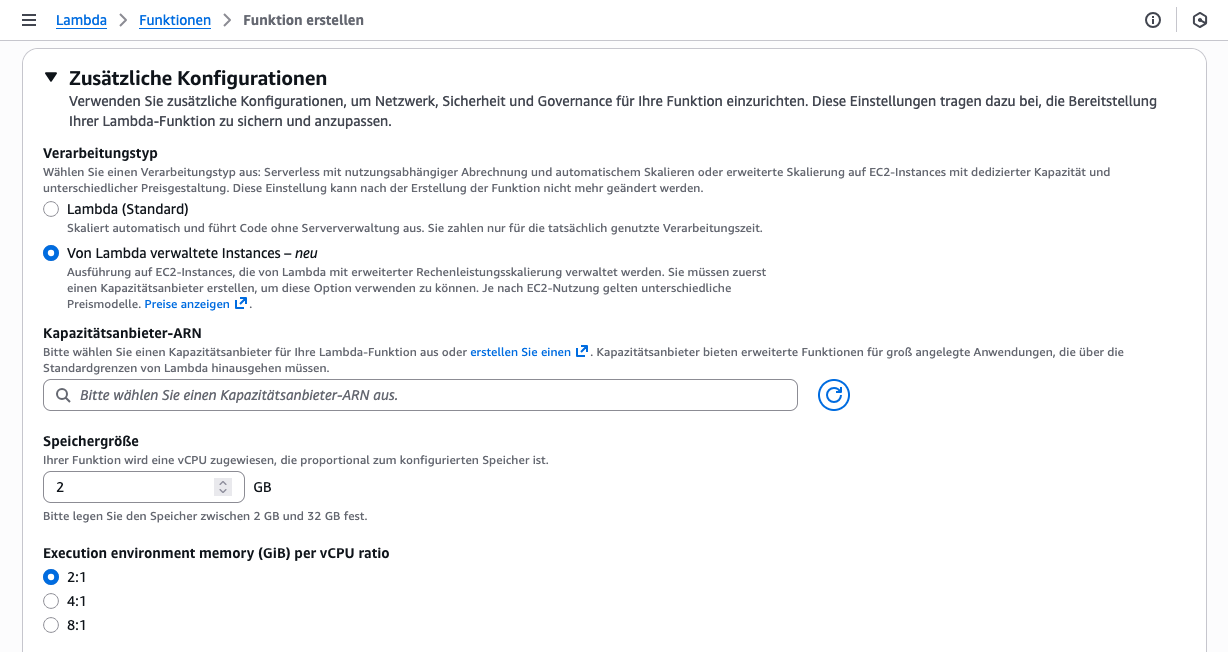1228x652 pixels.
Task: Open the Kapazitätsanbieter-ARN selection field
Action: click(x=430, y=395)
